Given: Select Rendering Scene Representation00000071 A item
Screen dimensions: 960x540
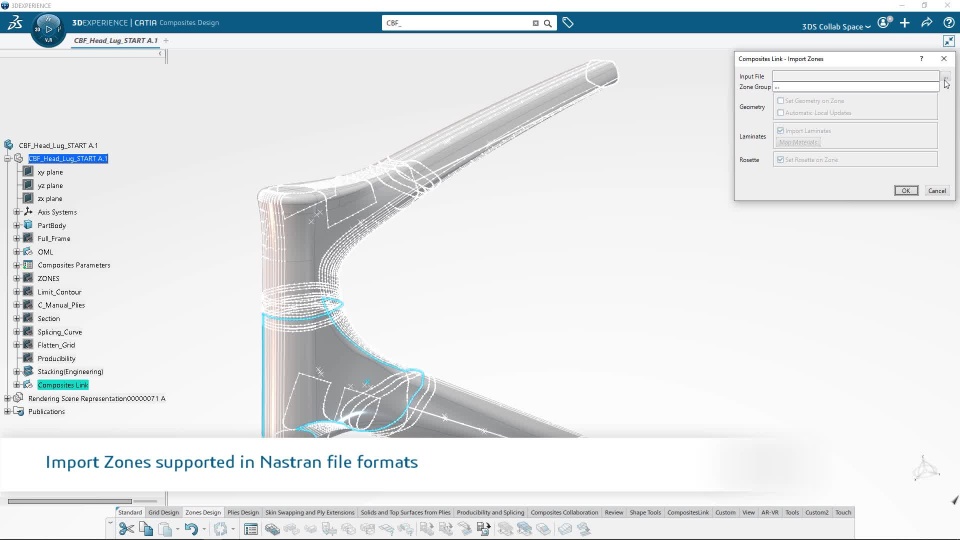Looking at the screenshot, I should 97,398.
